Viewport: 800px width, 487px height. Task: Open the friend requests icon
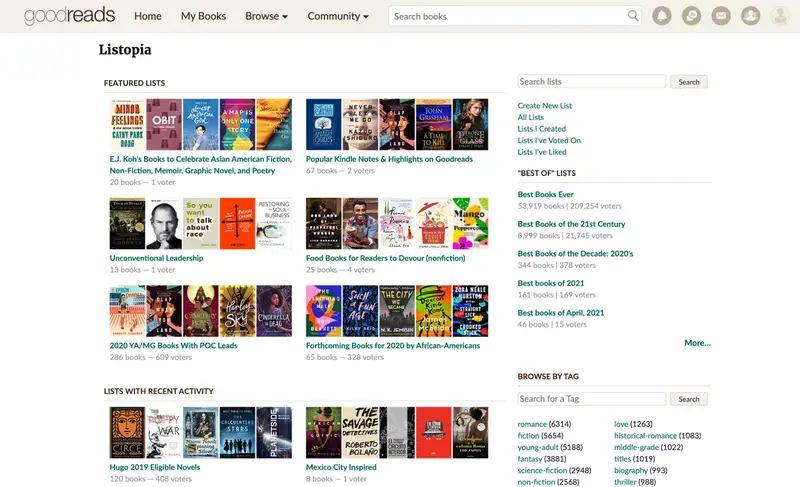tap(751, 16)
